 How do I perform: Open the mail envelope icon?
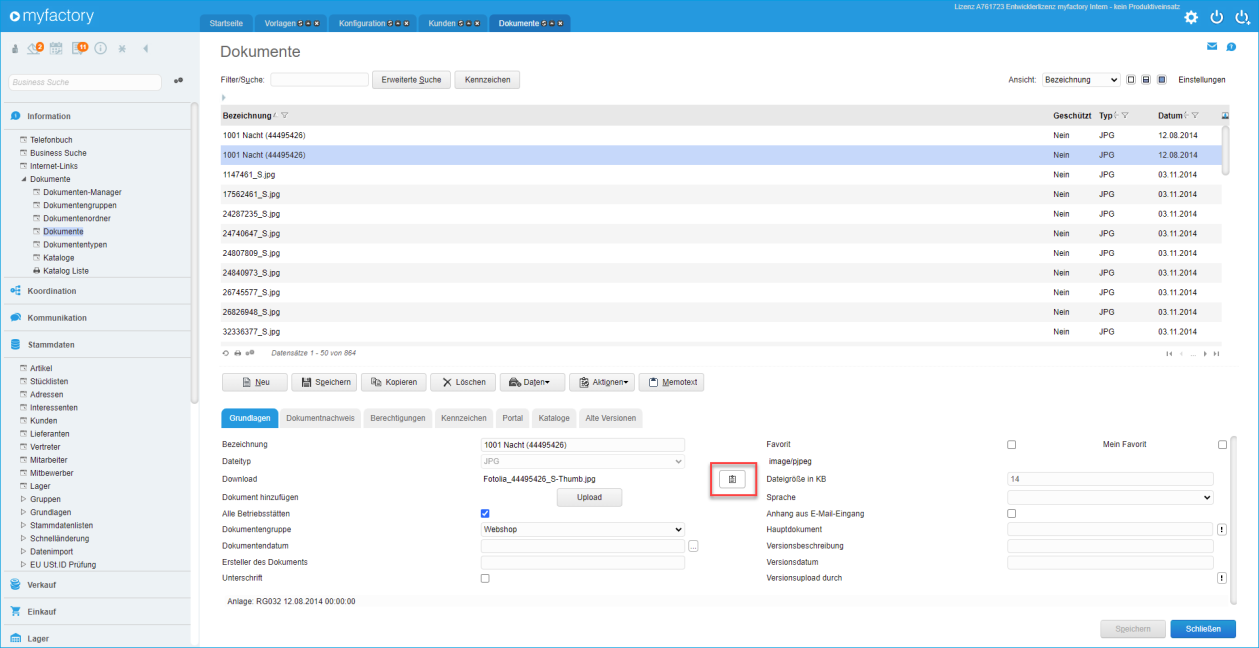(x=1212, y=46)
